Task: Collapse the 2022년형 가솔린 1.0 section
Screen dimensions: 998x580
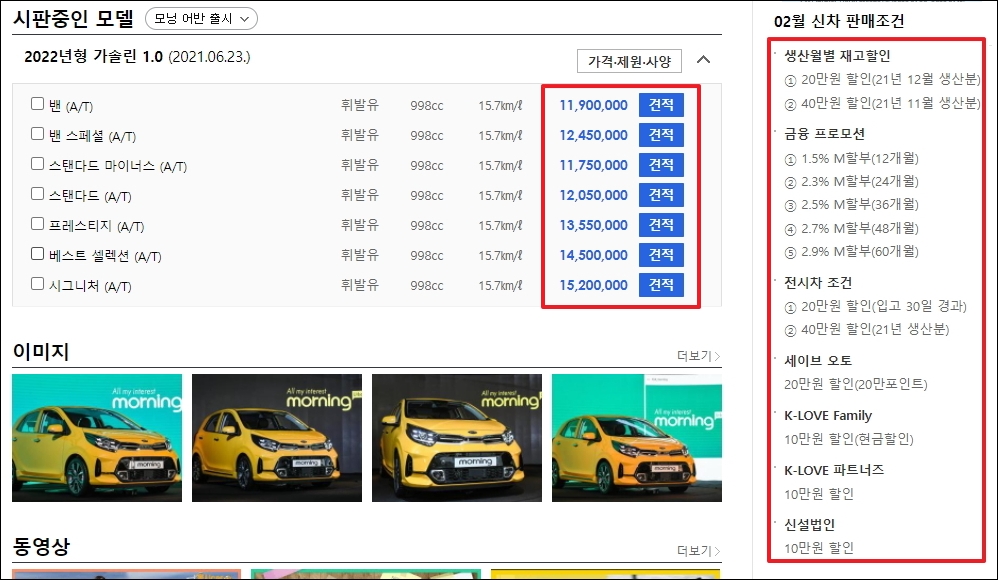Action: pyautogui.click(x=703, y=60)
